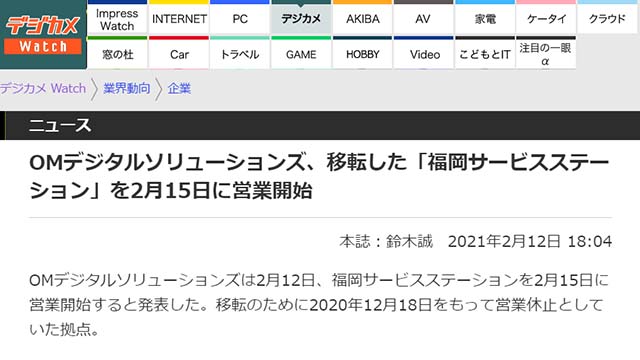Open the Video tab
This screenshot has height=360, width=640.
[x=423, y=53]
